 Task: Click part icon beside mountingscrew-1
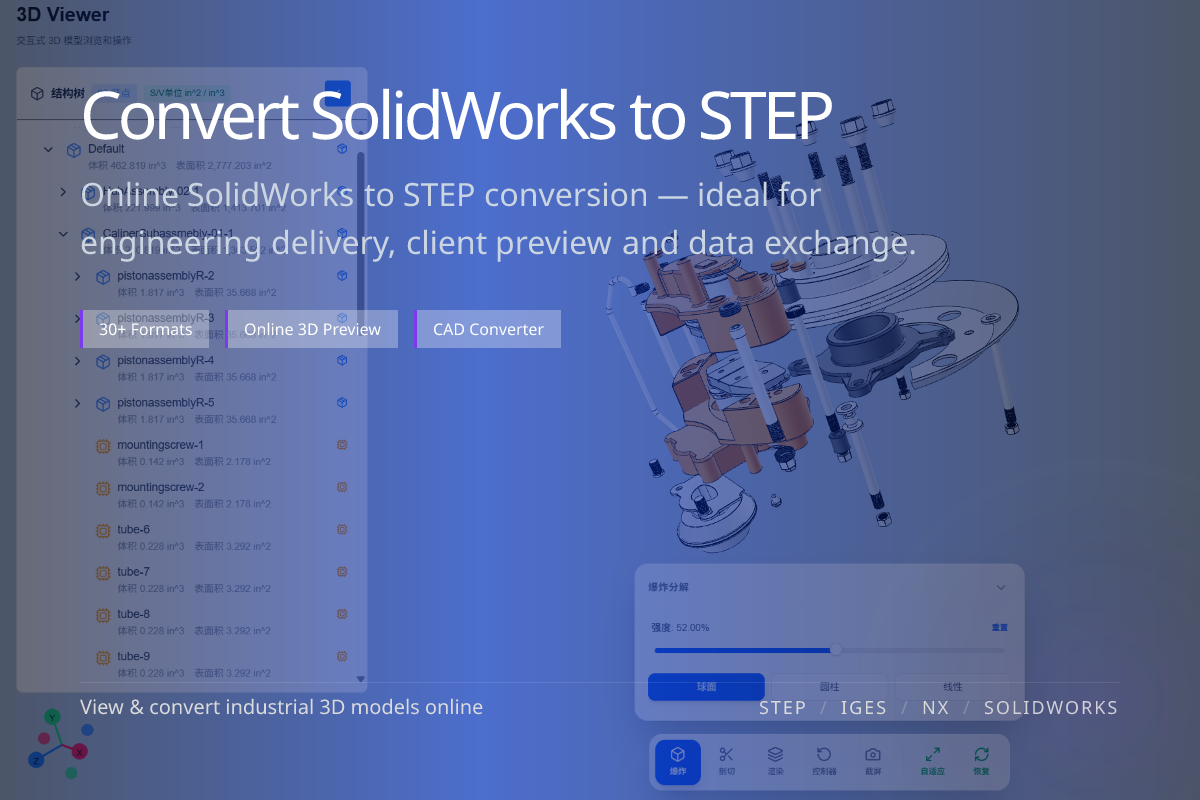click(x=102, y=446)
